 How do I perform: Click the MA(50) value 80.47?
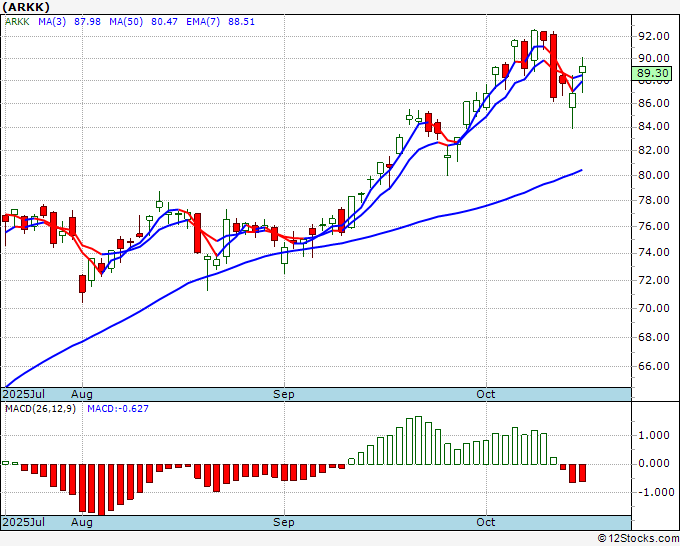coord(164,22)
